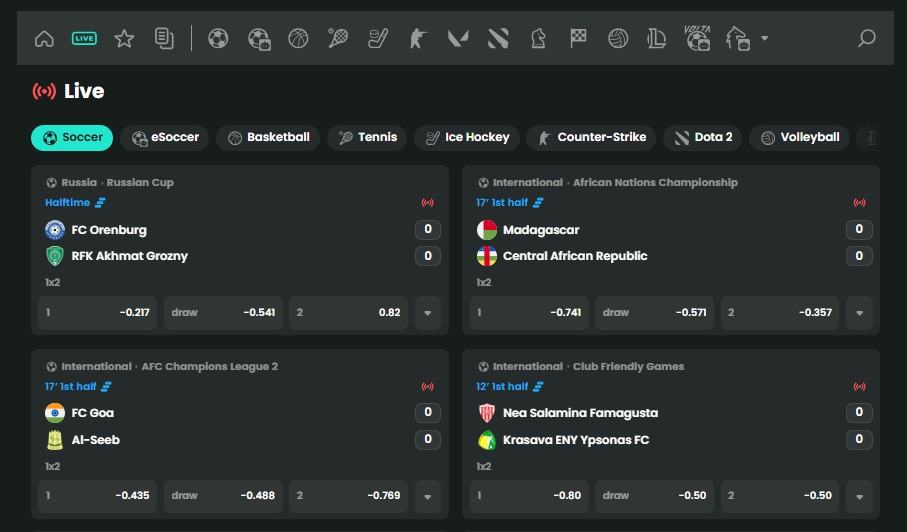The width and height of the screenshot is (907, 532).
Task: Bet on Madagascar win at -0.741
Action: click(529, 313)
